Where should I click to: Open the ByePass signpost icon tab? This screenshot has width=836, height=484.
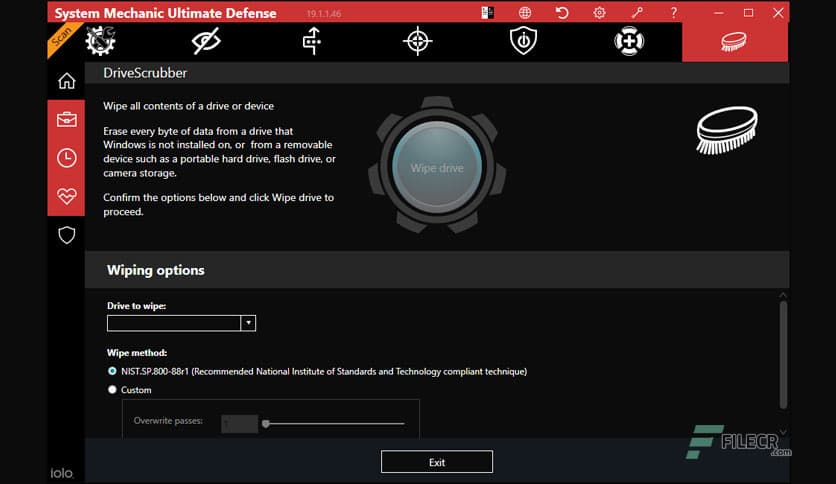point(312,41)
